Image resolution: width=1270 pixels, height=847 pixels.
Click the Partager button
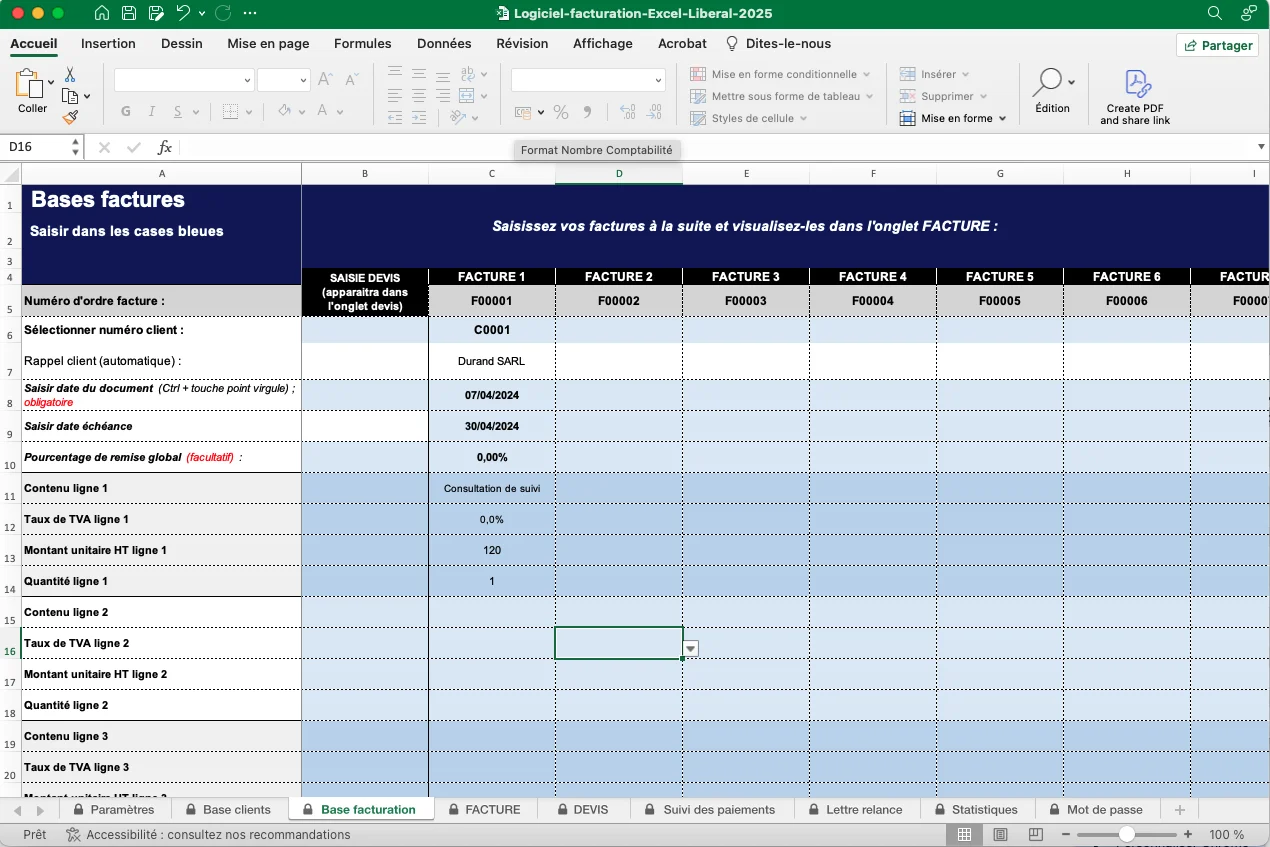[x=1217, y=45]
